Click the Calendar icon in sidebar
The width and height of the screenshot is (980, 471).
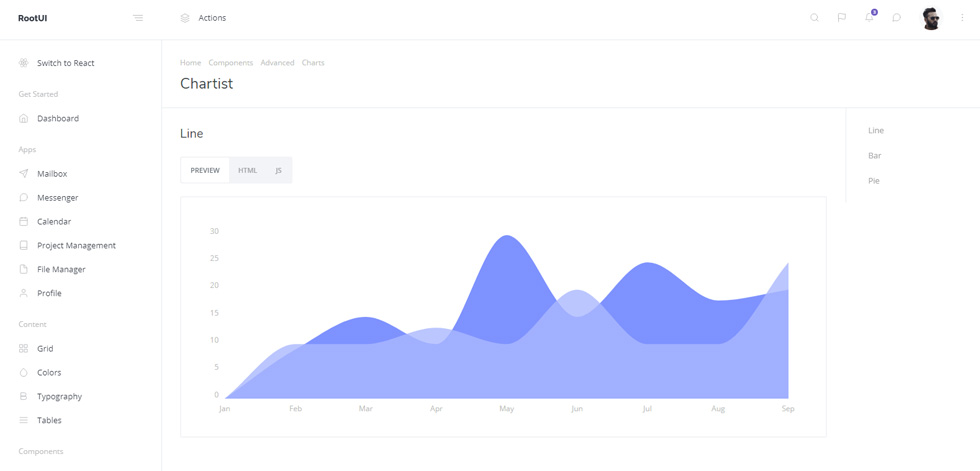coord(24,221)
